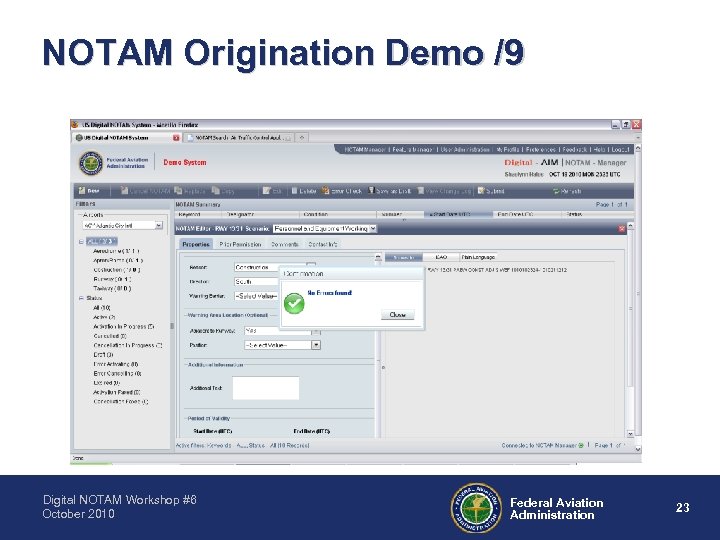The height and width of the screenshot is (540, 720).
Task: Switch to the Comments tab
Action: click(285, 244)
